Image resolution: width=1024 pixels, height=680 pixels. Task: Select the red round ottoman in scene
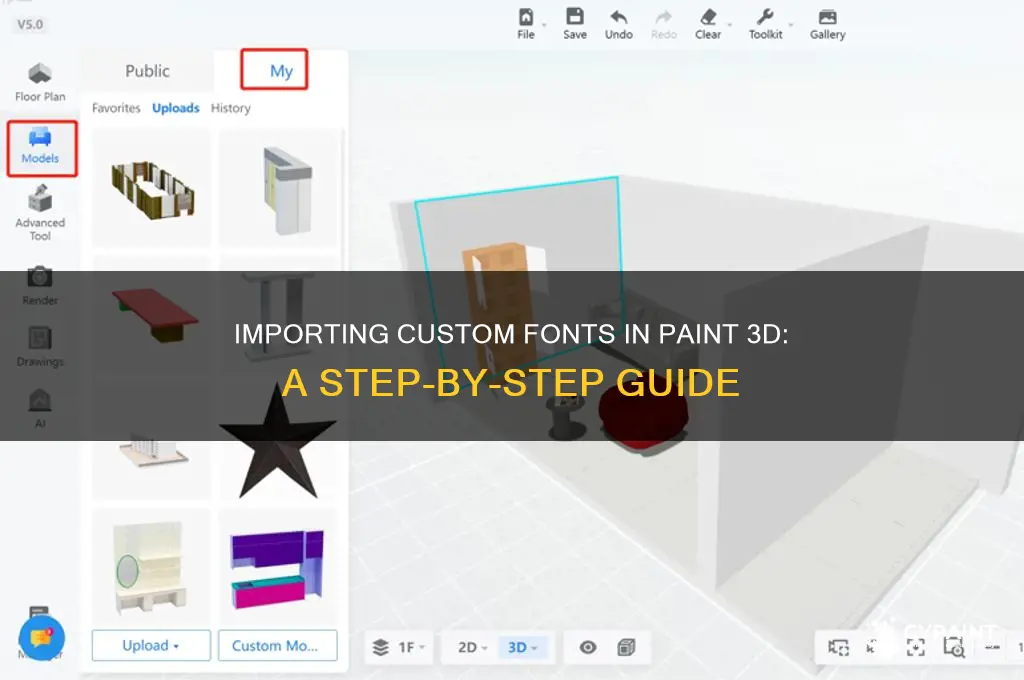click(643, 415)
